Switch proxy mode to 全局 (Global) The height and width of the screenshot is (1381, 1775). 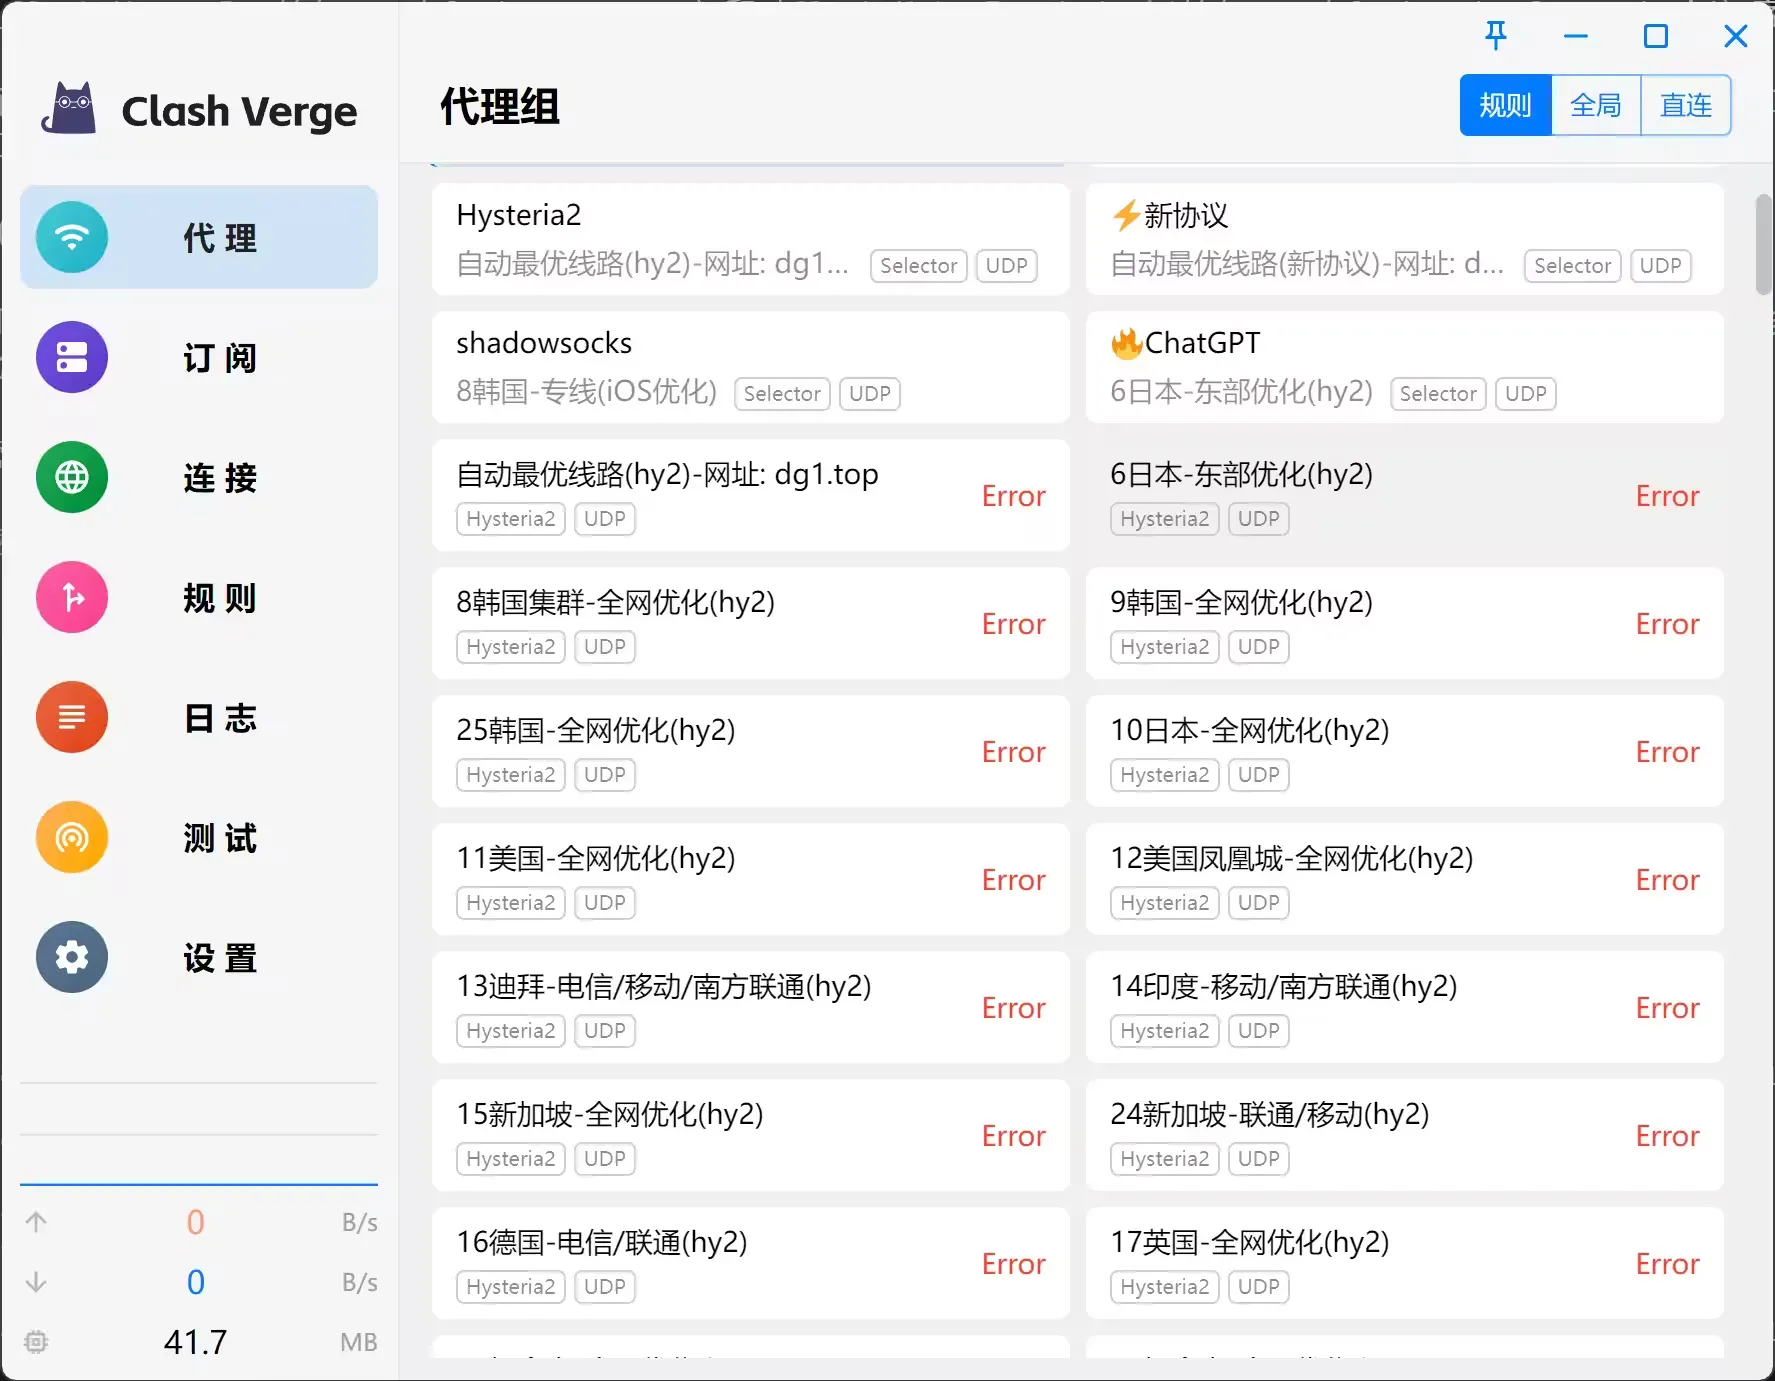pos(1595,105)
